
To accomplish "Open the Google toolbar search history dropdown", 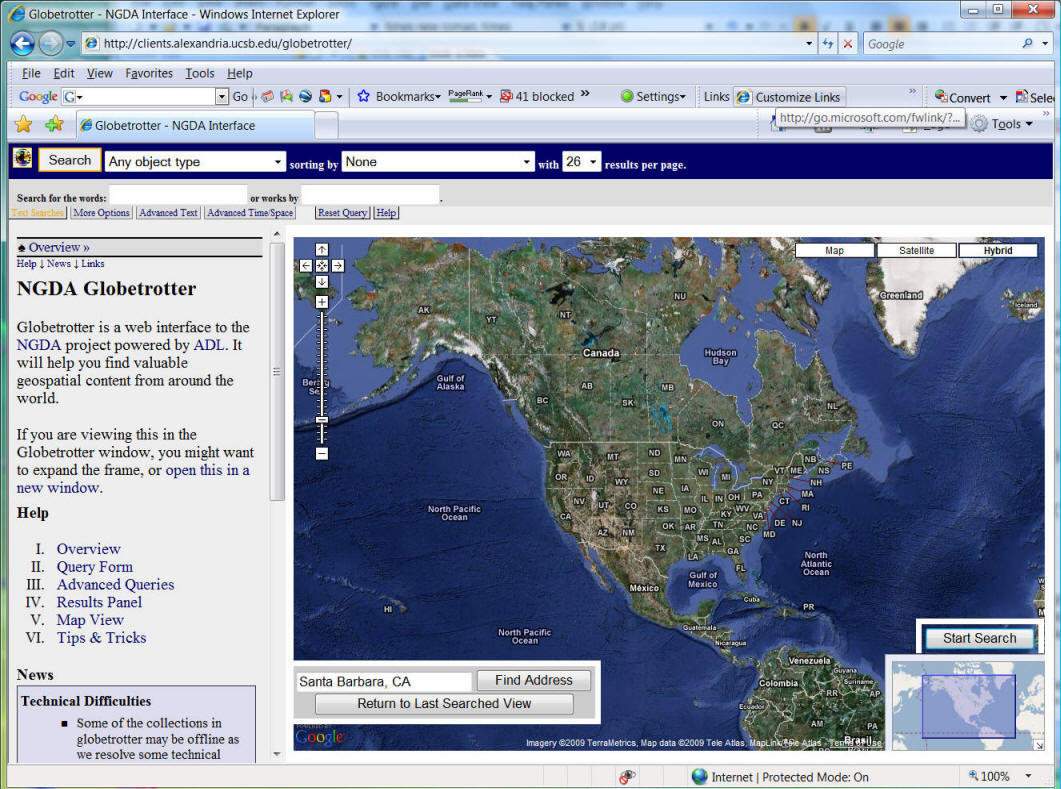I will 222,97.
